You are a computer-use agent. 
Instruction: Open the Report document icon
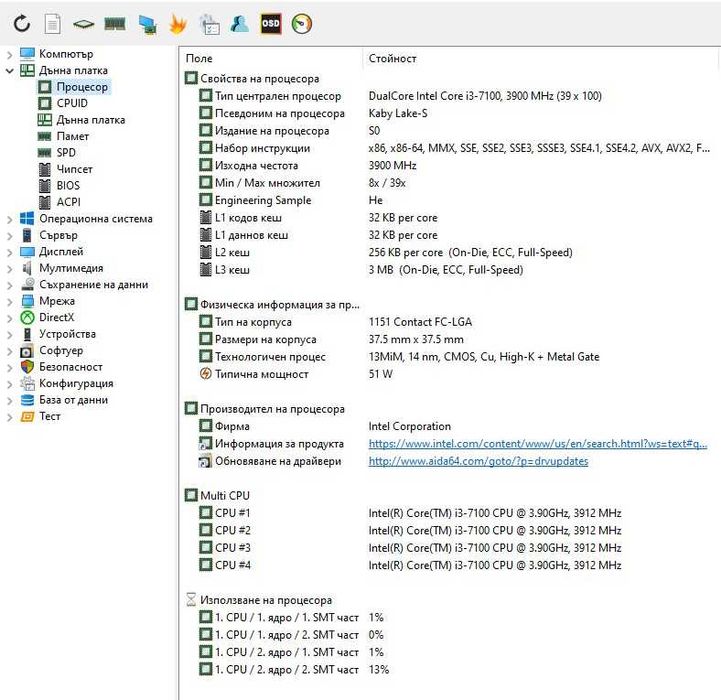pos(52,23)
